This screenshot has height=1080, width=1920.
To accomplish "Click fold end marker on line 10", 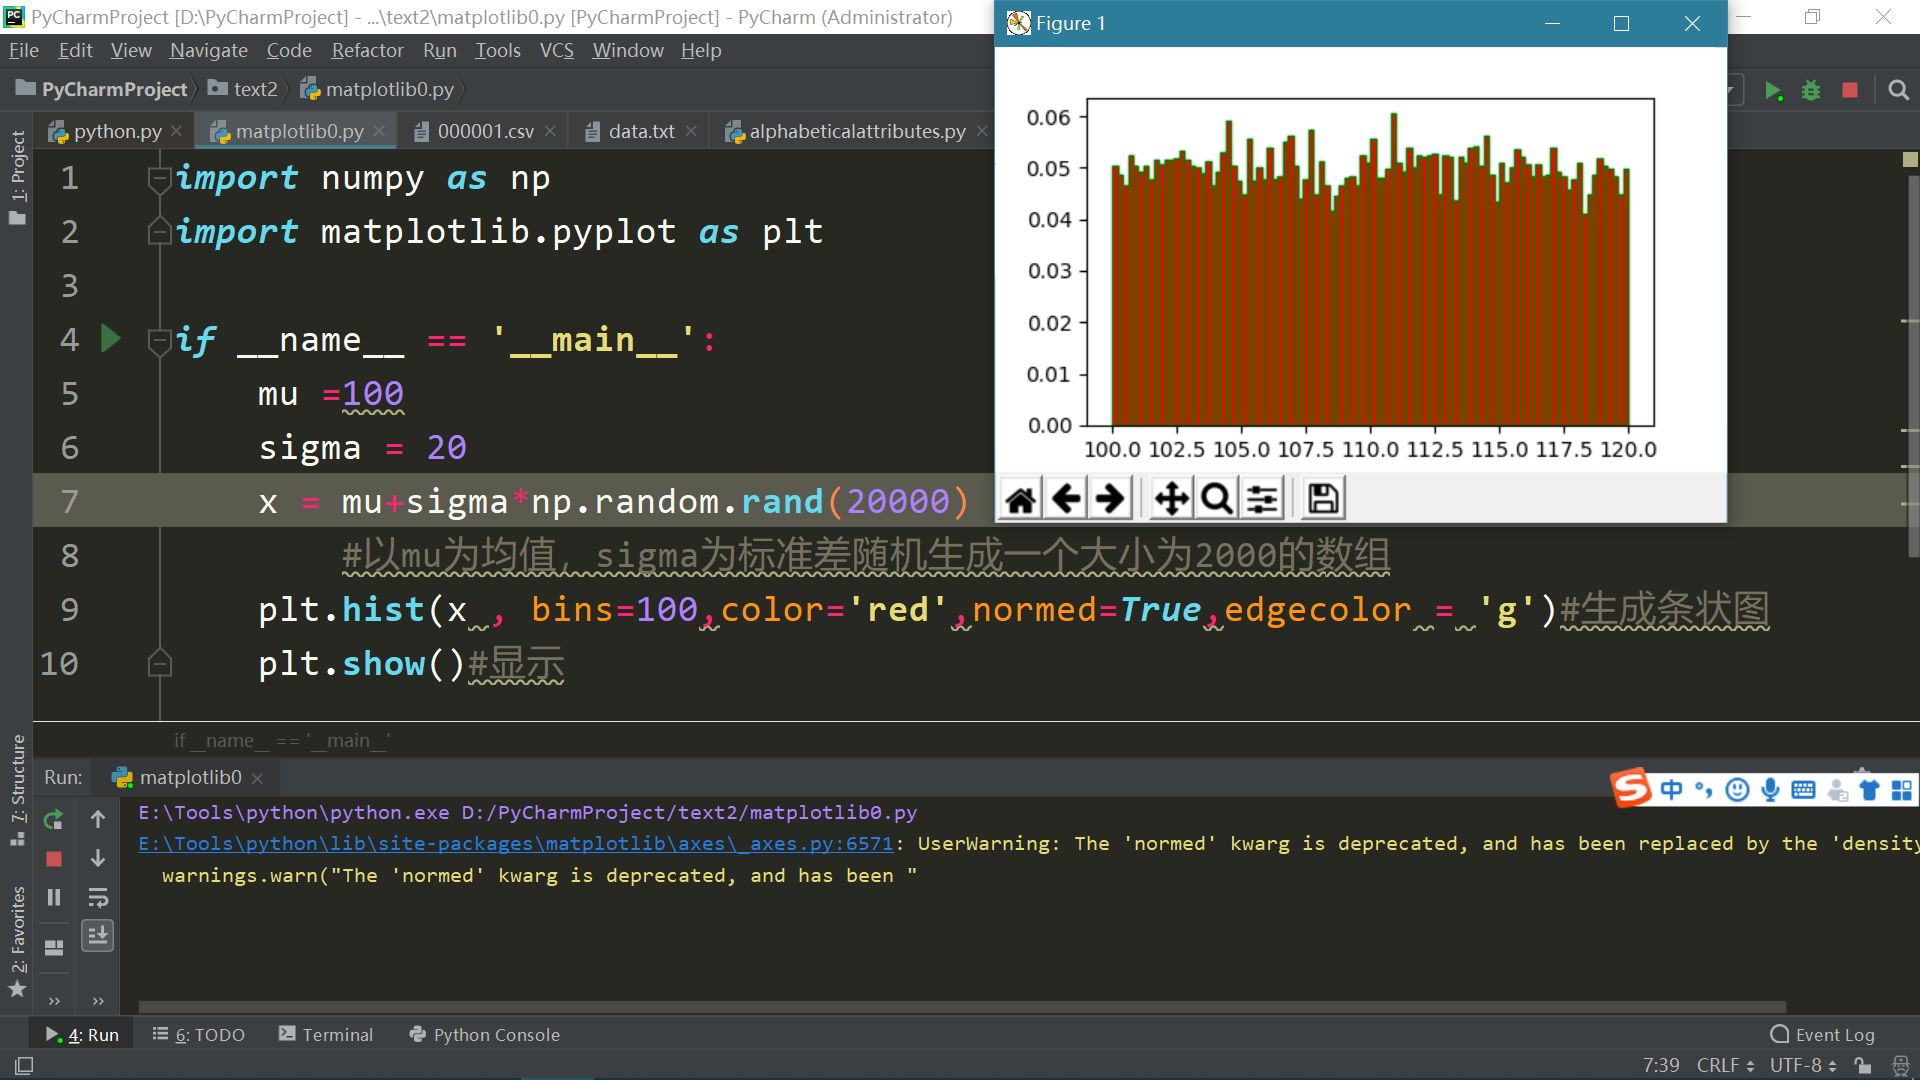I will click(159, 663).
